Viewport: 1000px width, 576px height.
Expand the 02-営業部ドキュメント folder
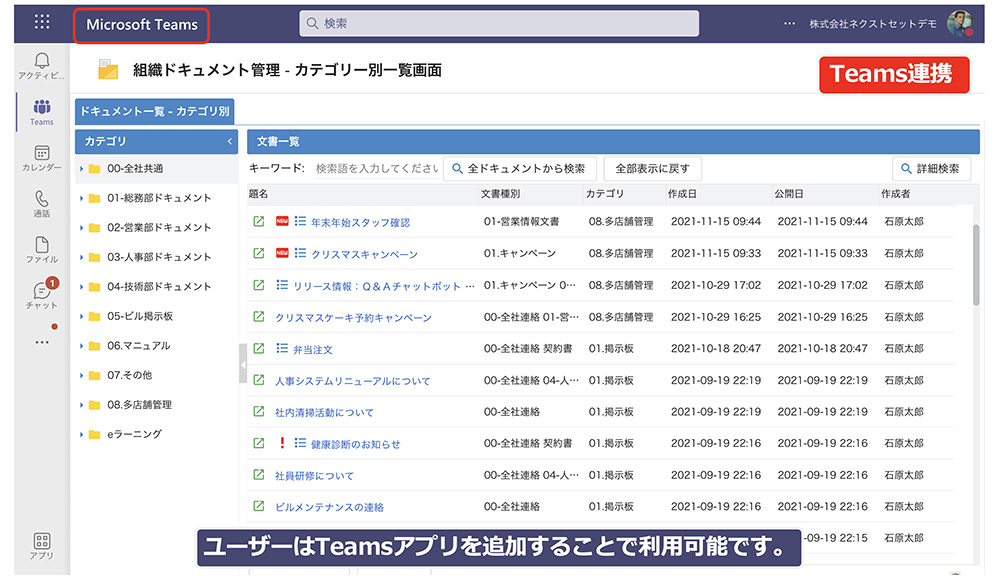coord(82,228)
